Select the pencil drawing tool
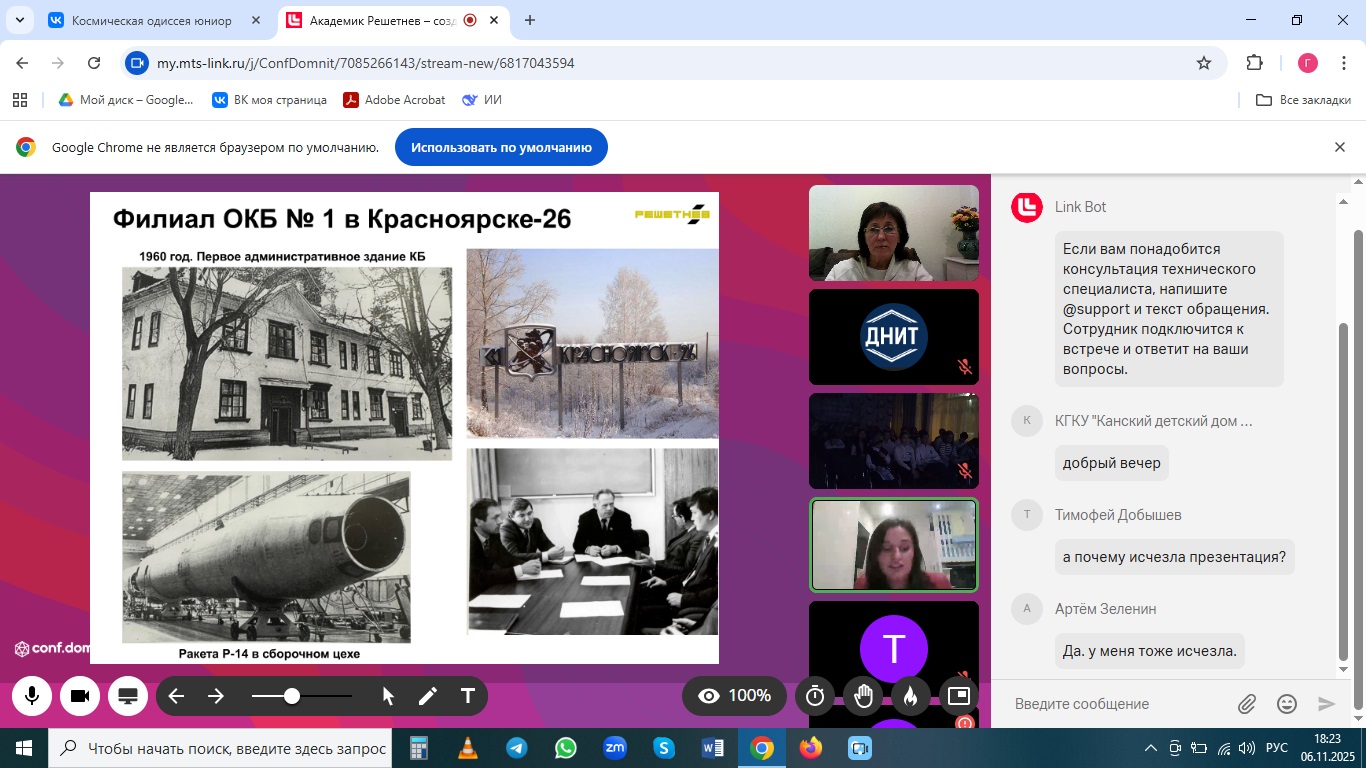This screenshot has height=768, width=1366. click(x=428, y=696)
